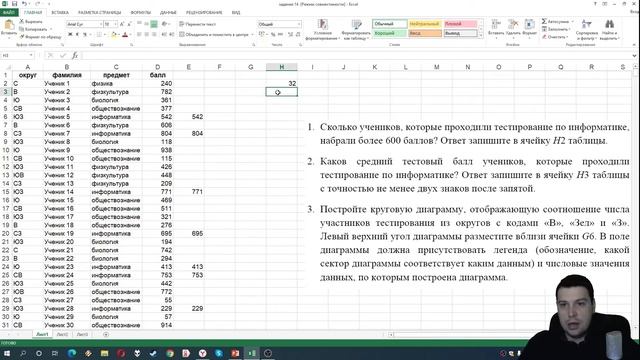The width and height of the screenshot is (640, 360).
Task: Open Sort and Filter (Сортировка и фильтр)
Action: [587, 29]
